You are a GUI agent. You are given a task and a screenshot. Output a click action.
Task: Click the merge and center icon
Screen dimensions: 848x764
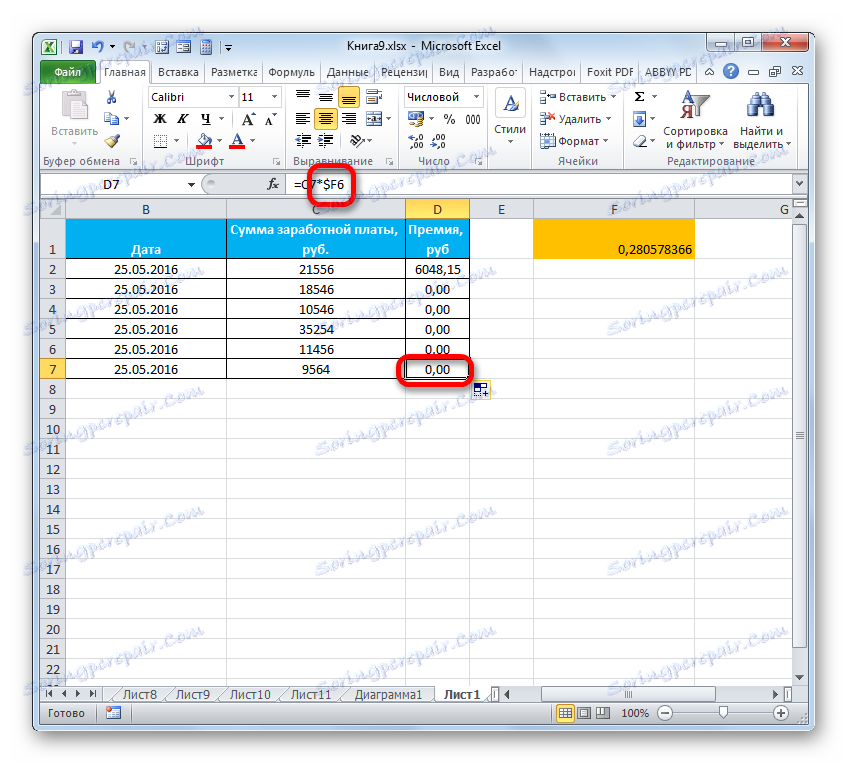click(374, 118)
